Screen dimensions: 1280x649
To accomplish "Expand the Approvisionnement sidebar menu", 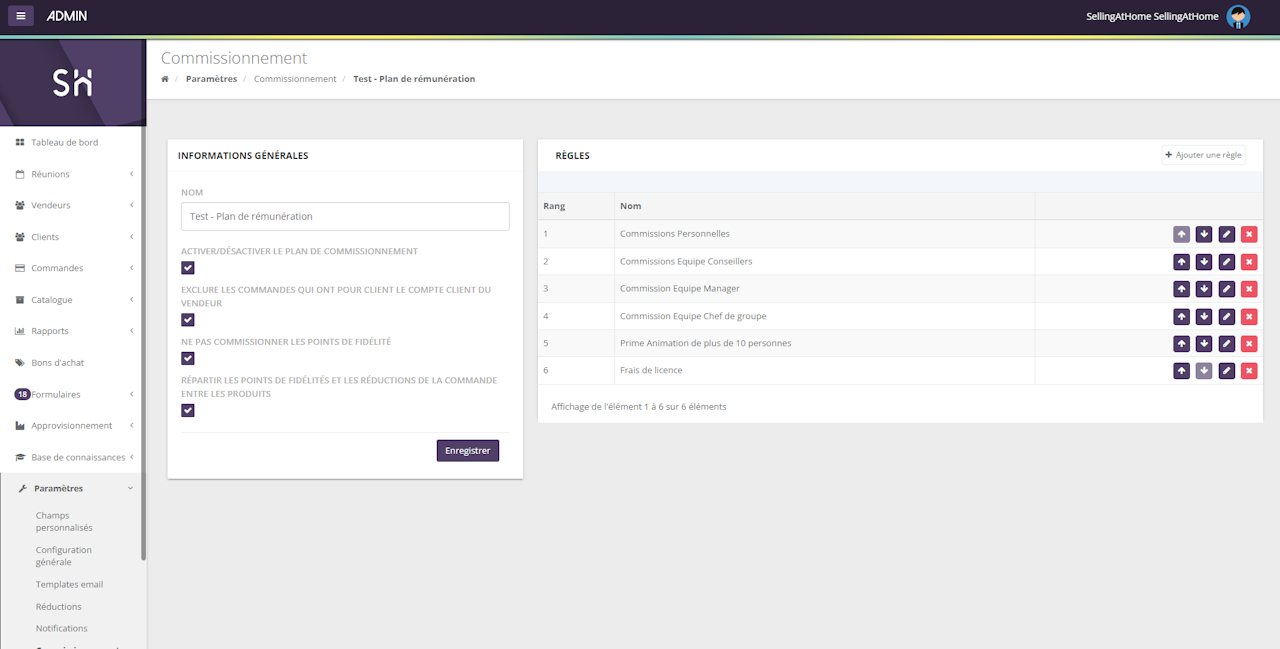I will click(73, 426).
